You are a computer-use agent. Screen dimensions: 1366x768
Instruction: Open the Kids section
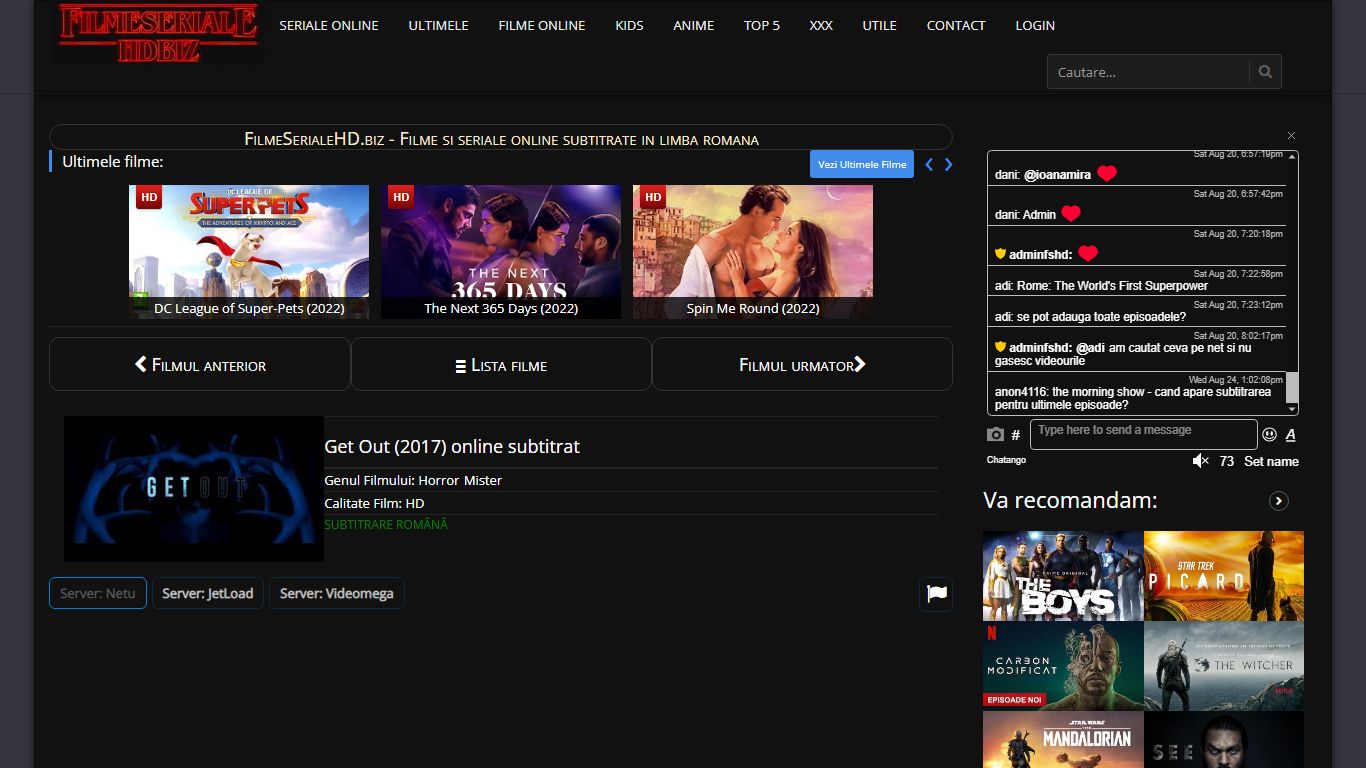click(630, 25)
